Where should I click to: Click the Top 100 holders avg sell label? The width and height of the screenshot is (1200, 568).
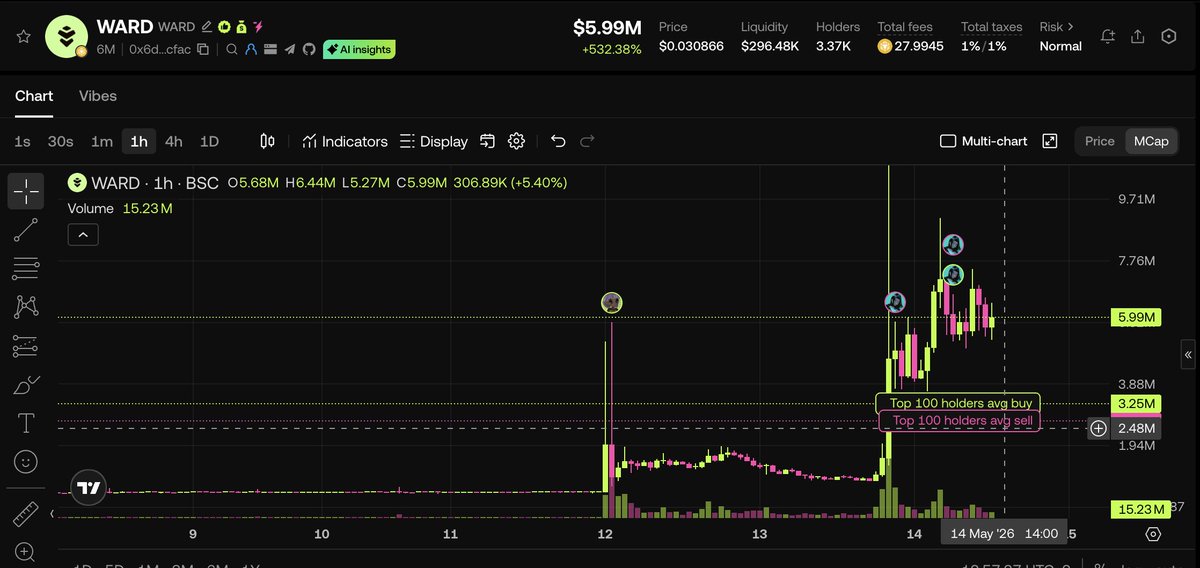click(960, 421)
